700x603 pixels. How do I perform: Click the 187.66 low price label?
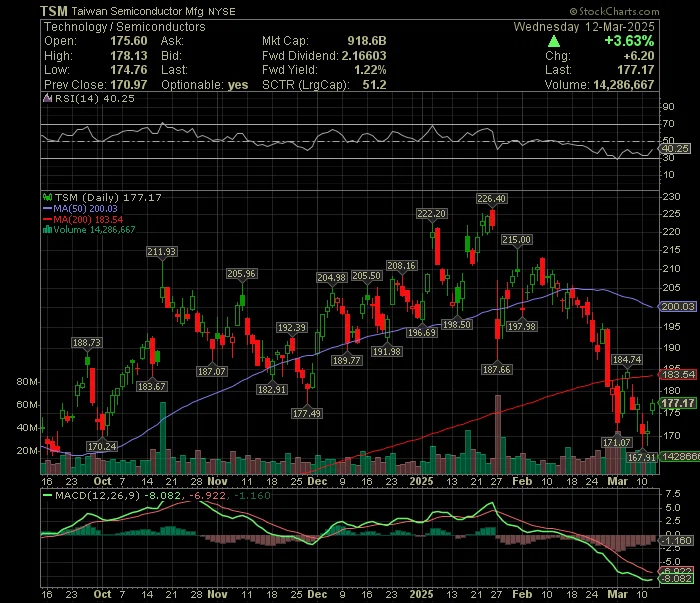click(x=496, y=370)
